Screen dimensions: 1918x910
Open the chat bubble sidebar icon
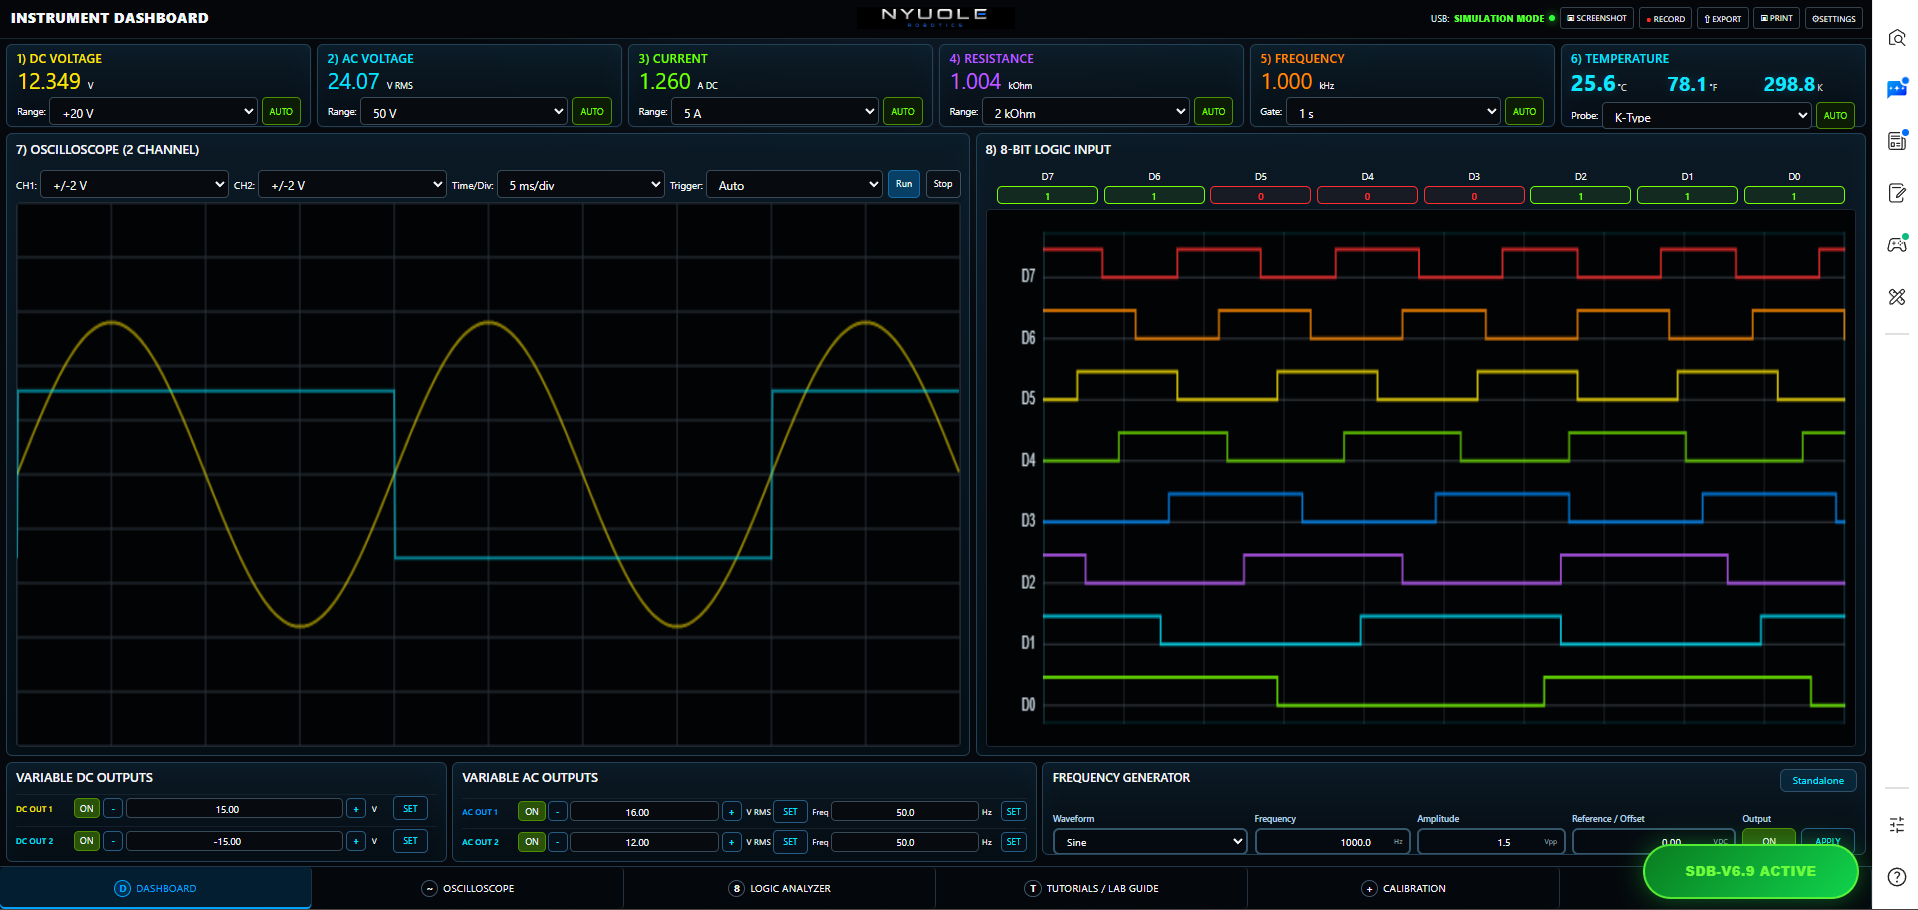click(1896, 89)
